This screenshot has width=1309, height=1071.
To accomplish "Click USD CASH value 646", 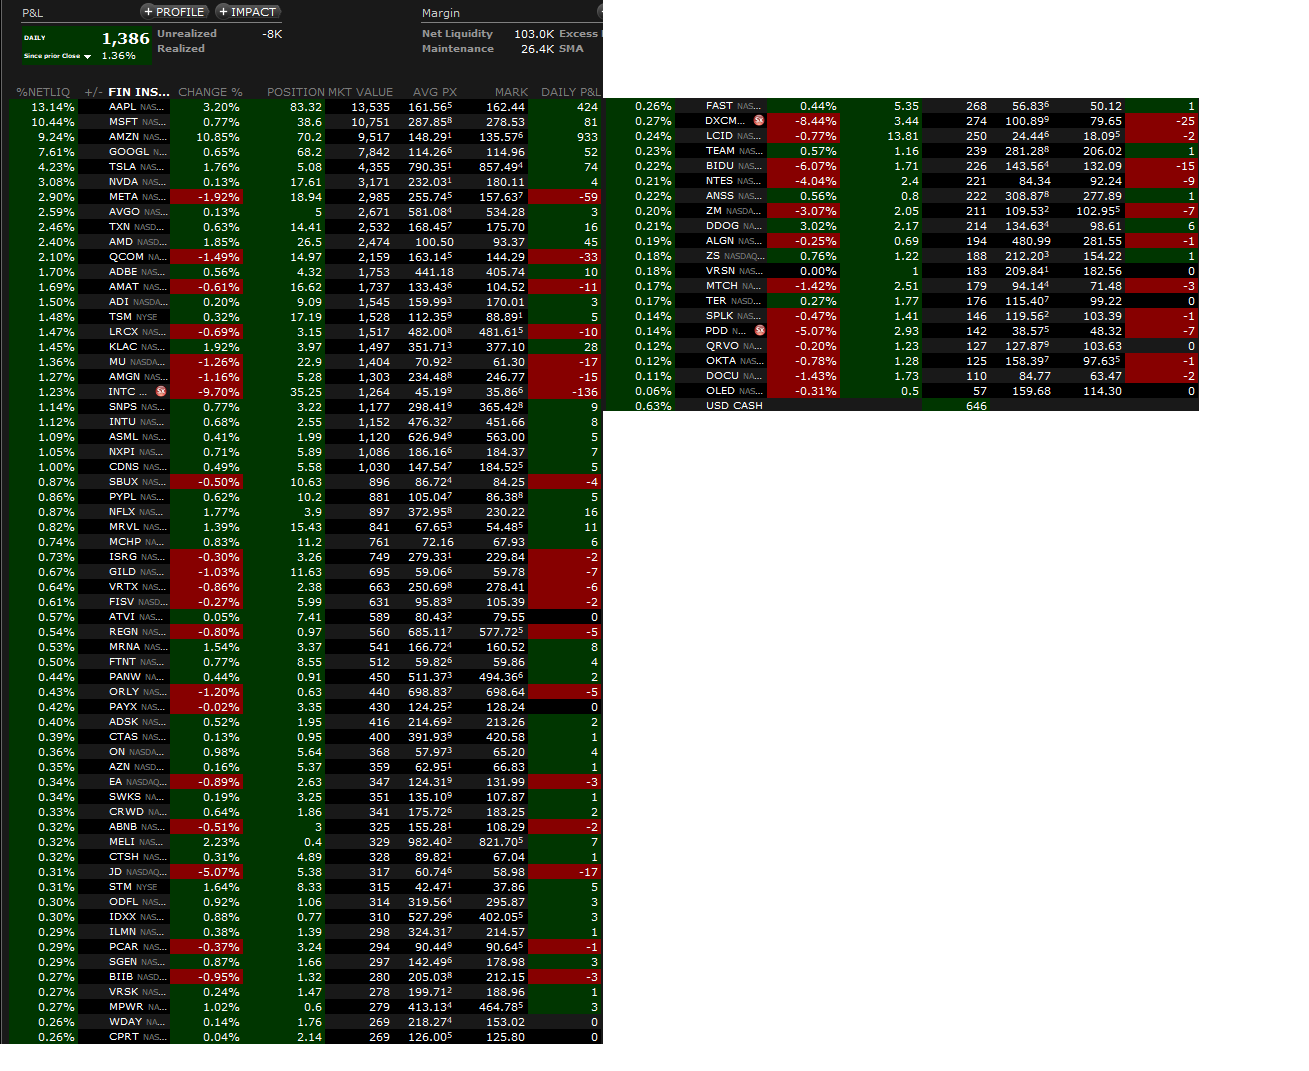I will pyautogui.click(x=976, y=406).
